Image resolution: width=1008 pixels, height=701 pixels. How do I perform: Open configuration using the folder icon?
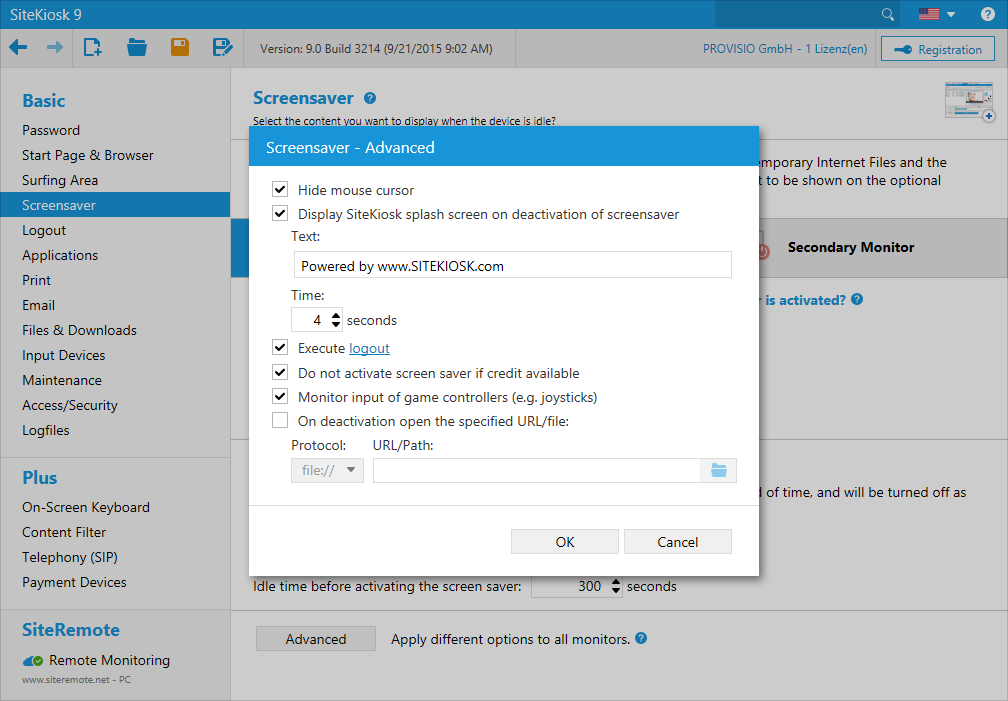coord(137,48)
